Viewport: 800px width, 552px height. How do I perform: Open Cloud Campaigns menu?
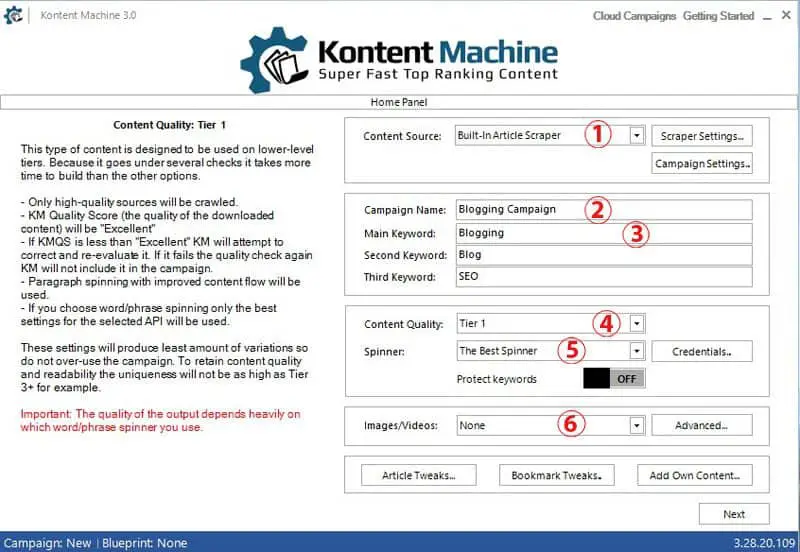click(634, 16)
